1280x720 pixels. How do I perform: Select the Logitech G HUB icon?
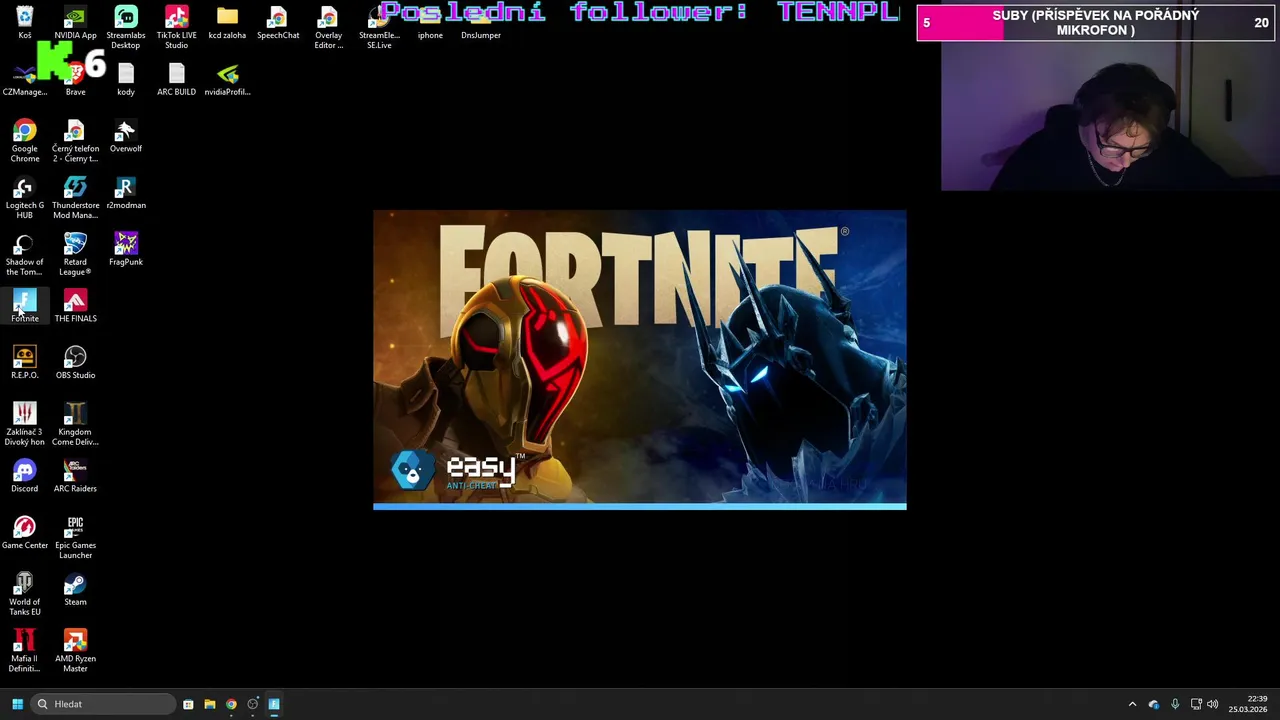[x=24, y=198]
